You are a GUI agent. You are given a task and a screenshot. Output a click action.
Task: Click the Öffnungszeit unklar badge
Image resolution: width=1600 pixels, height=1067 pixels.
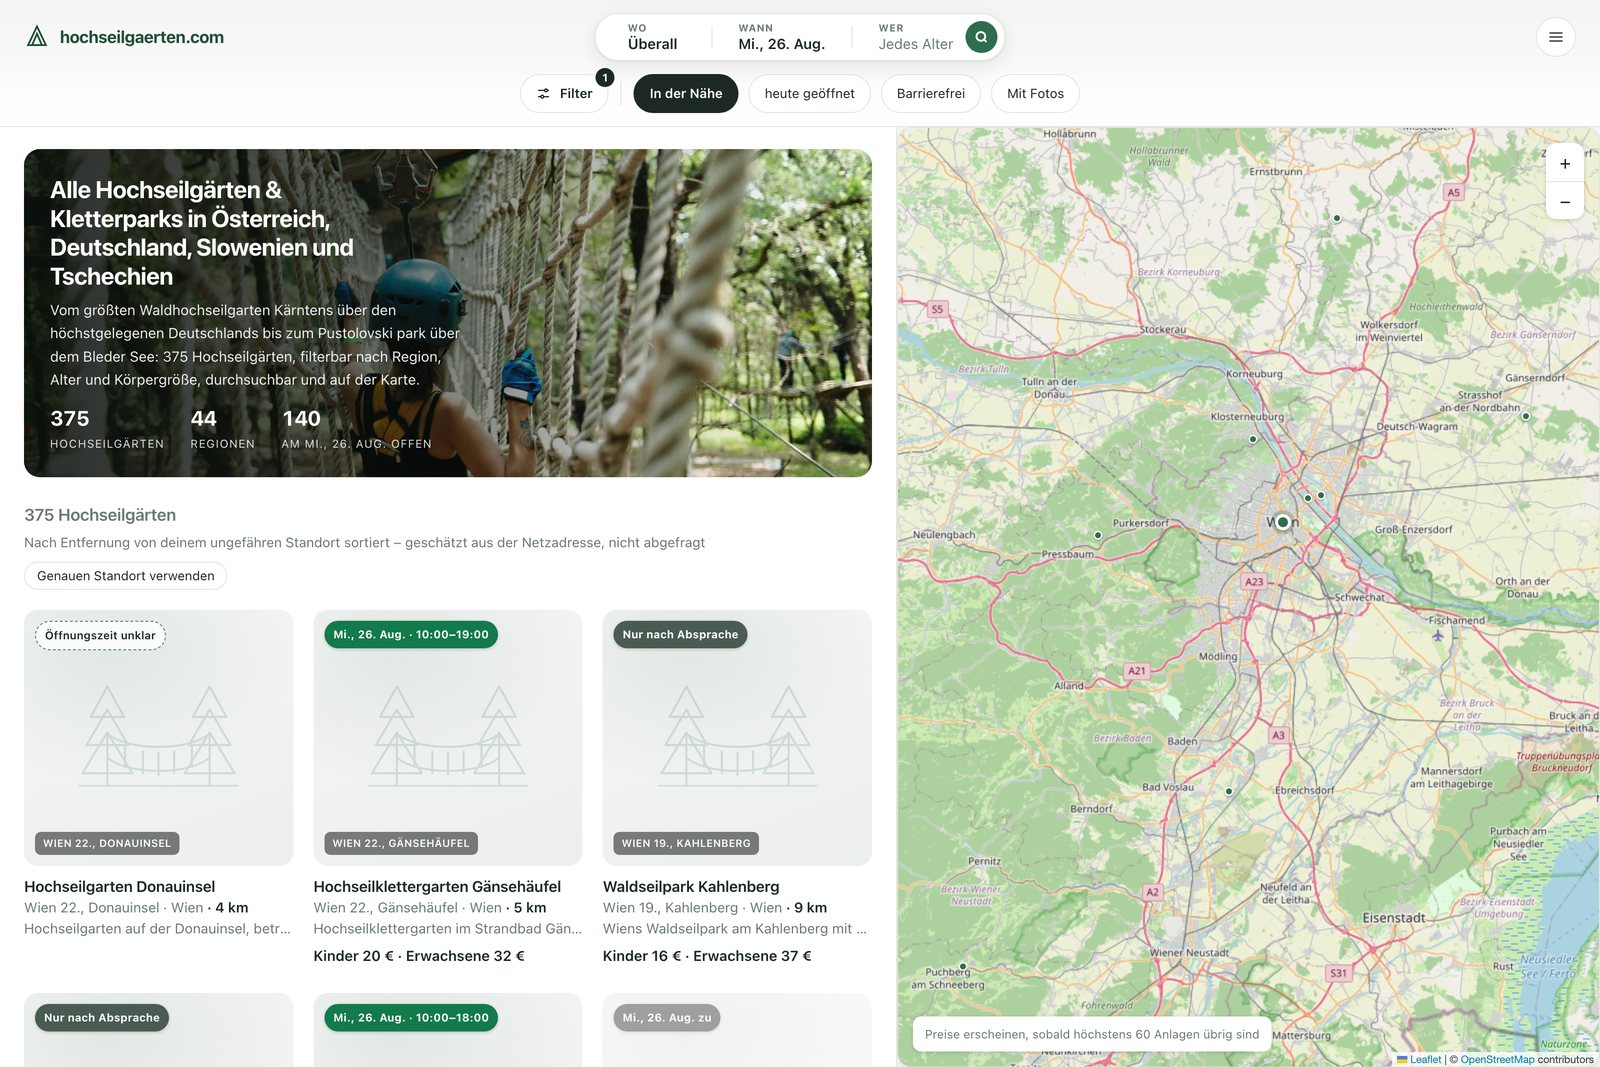(100, 635)
